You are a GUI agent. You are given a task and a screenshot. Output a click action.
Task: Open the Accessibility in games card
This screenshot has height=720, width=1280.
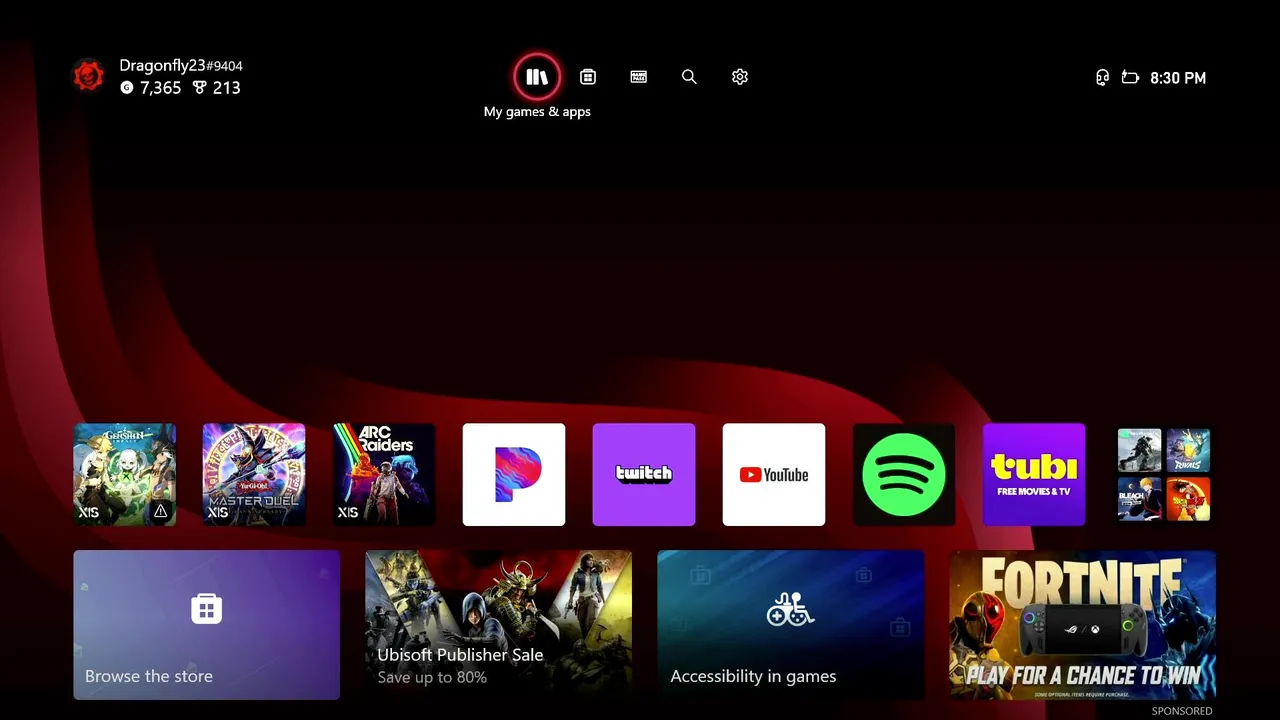tap(790, 625)
